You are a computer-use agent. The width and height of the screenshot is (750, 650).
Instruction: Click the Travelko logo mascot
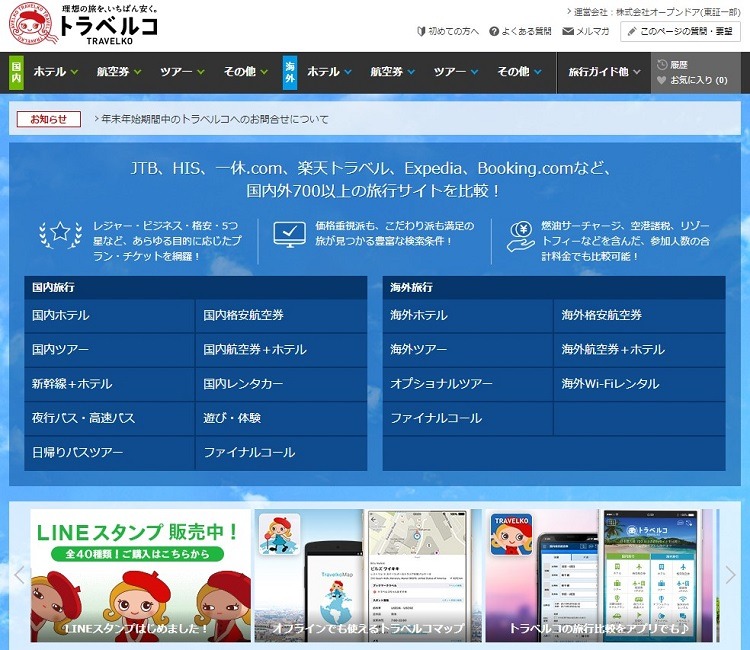click(30, 24)
